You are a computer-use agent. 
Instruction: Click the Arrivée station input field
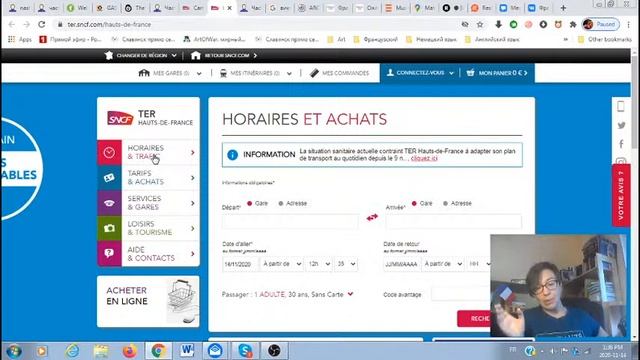pos(453,222)
